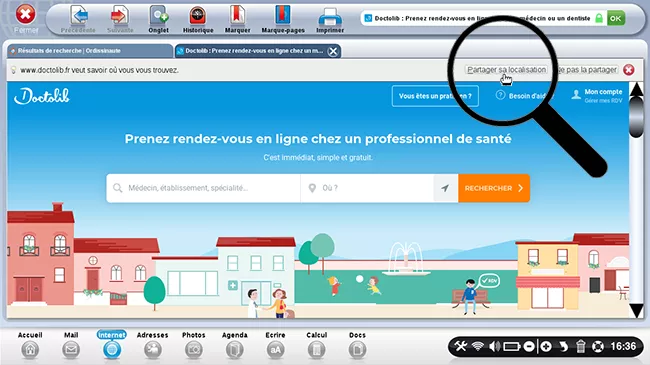
Task: Select the Internet app
Action: tap(112, 345)
